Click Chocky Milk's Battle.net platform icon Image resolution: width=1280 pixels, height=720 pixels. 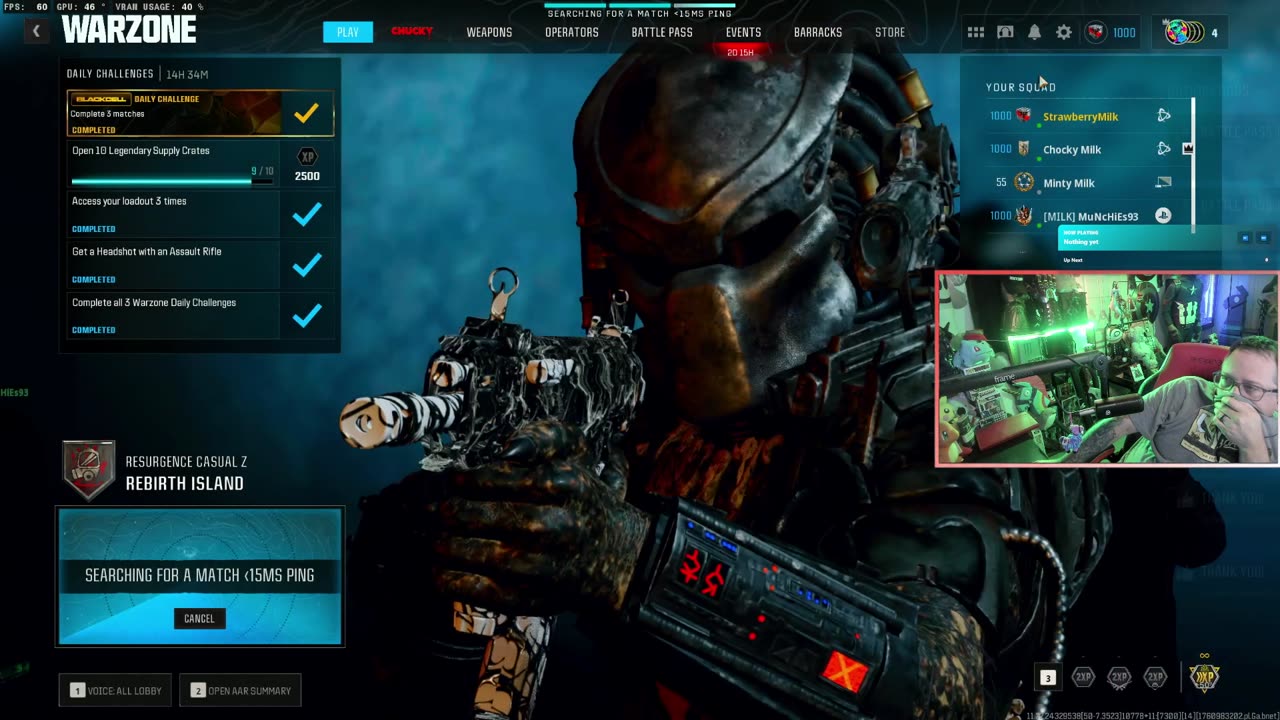coord(1163,149)
